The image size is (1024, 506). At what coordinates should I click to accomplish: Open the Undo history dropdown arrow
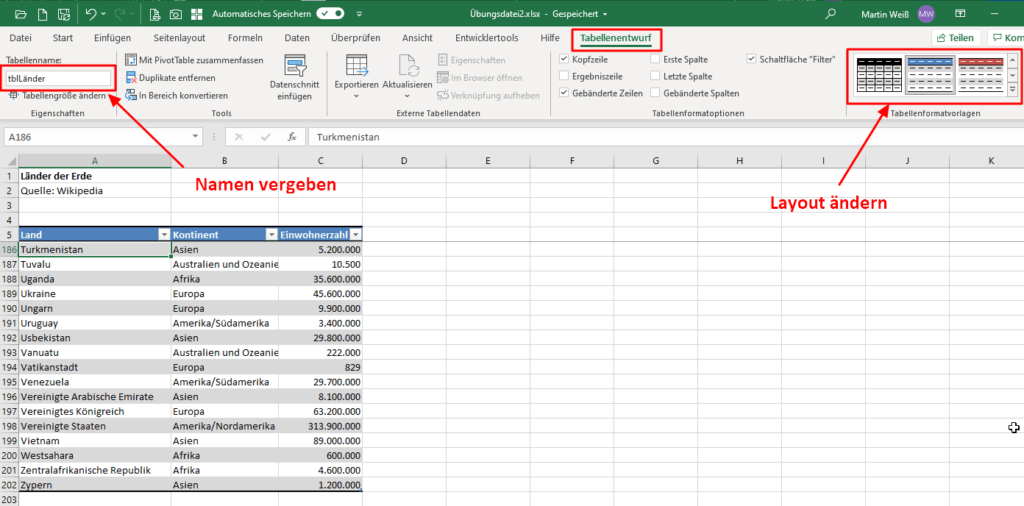pyautogui.click(x=105, y=14)
